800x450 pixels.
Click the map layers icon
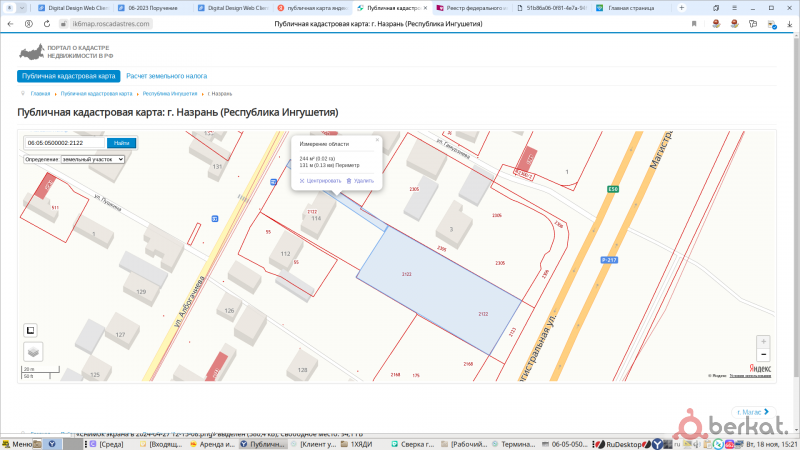(33, 351)
